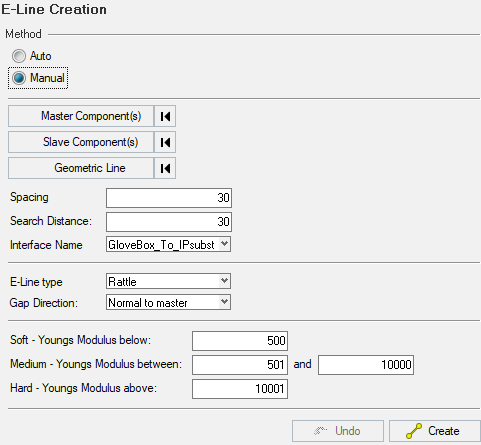Click the Create line icon
481x445 pixels.
(x=414, y=431)
